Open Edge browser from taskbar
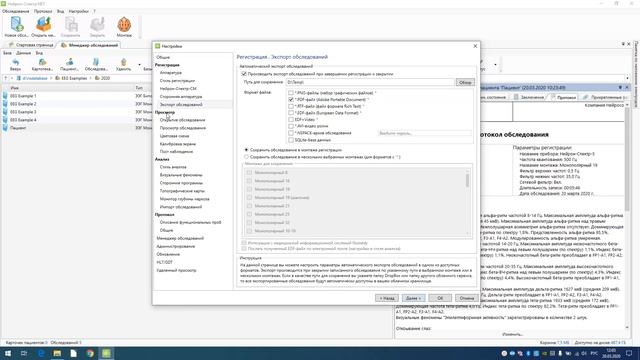 pyautogui.click(x=41, y=353)
